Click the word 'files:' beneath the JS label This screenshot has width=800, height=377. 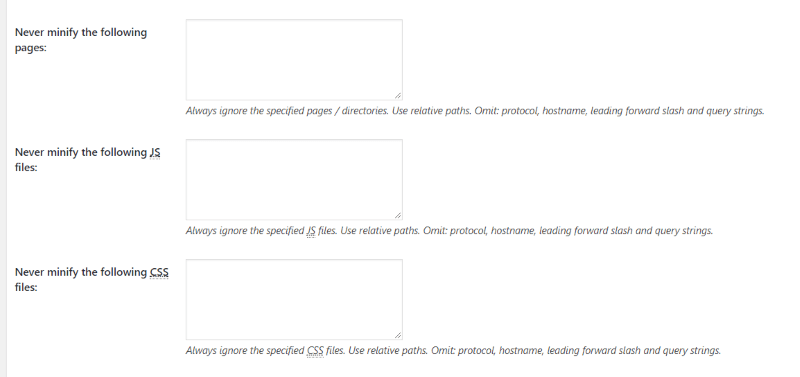point(26,167)
